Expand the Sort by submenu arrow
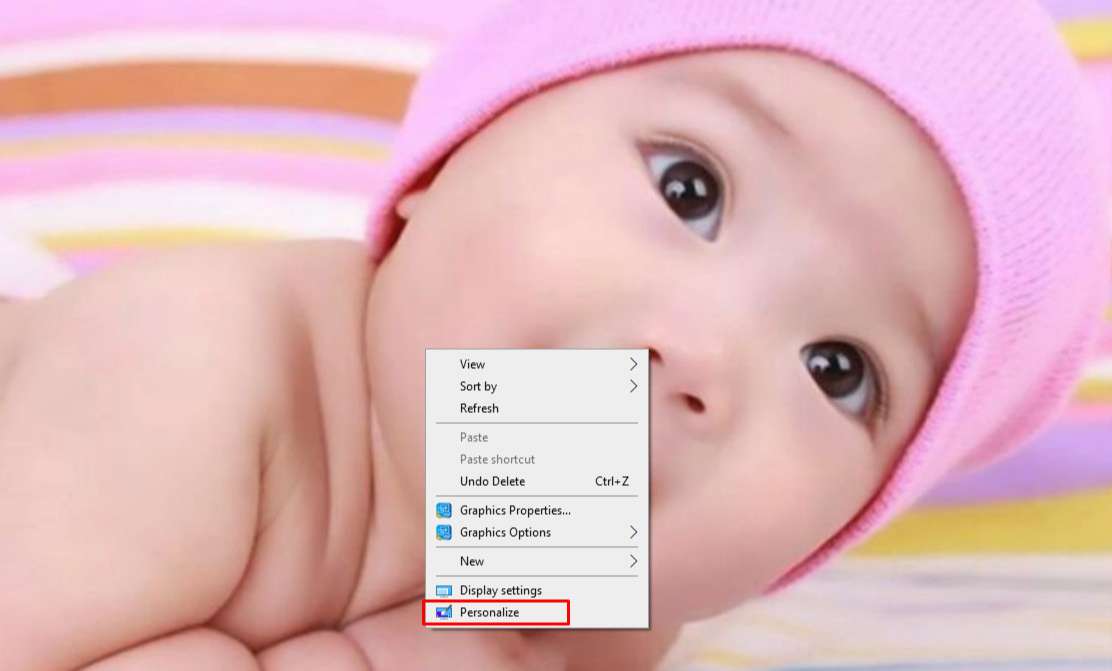Image resolution: width=1112 pixels, height=671 pixels. [x=633, y=386]
